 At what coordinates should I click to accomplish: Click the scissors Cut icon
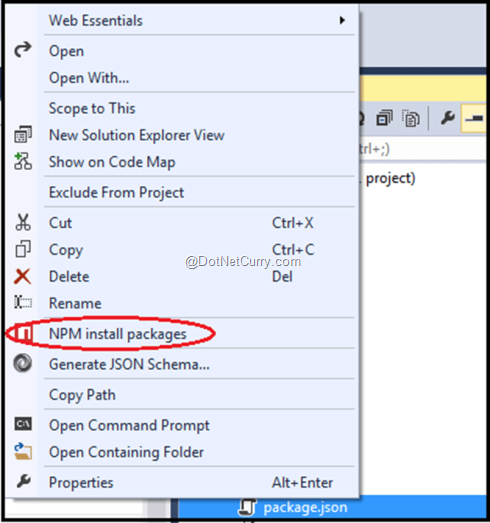tap(23, 222)
